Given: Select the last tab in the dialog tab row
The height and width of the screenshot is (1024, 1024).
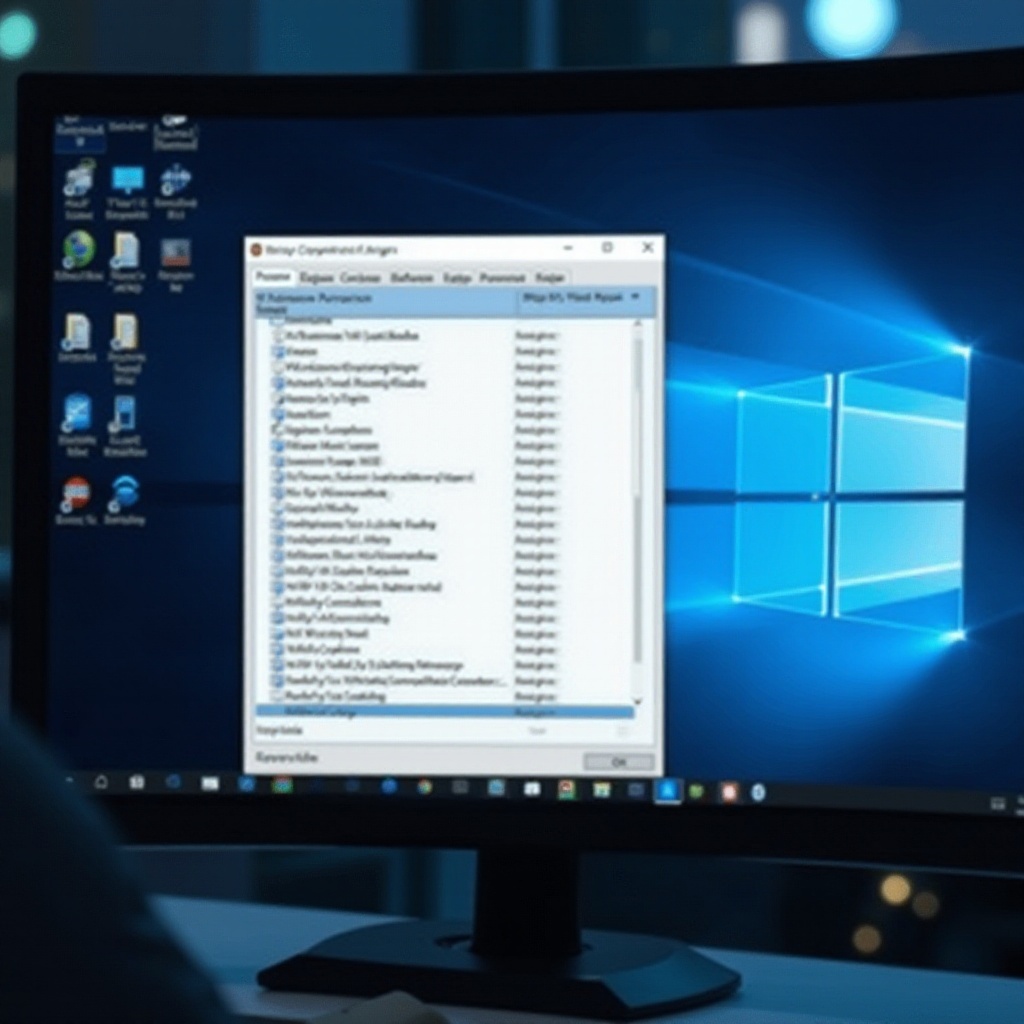Looking at the screenshot, I should click(x=550, y=277).
